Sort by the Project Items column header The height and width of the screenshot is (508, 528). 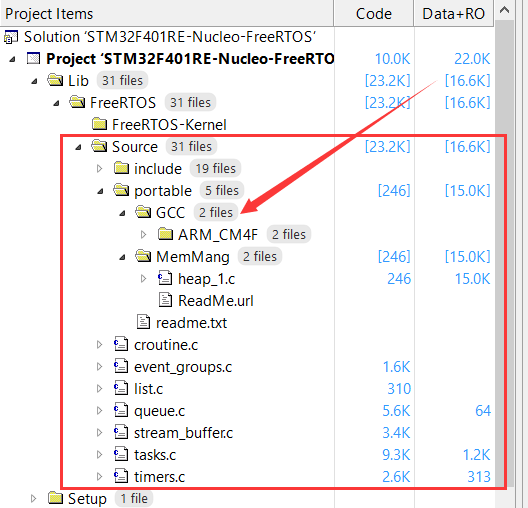(x=167, y=13)
